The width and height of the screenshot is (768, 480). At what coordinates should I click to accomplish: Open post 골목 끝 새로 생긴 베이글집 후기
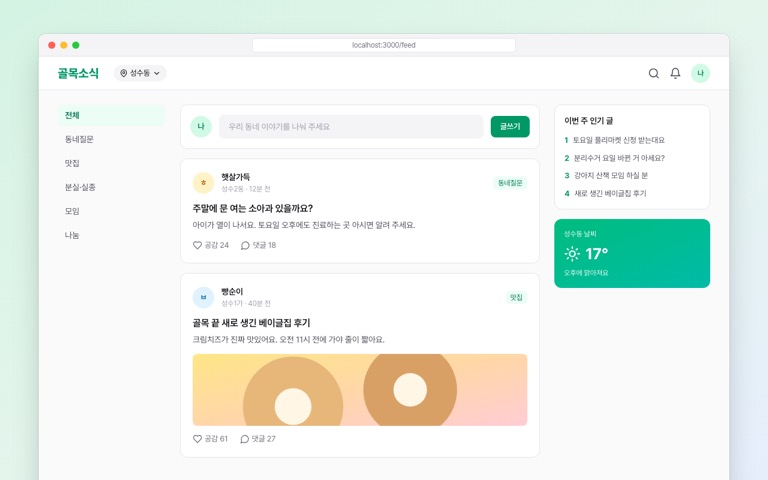coord(251,323)
